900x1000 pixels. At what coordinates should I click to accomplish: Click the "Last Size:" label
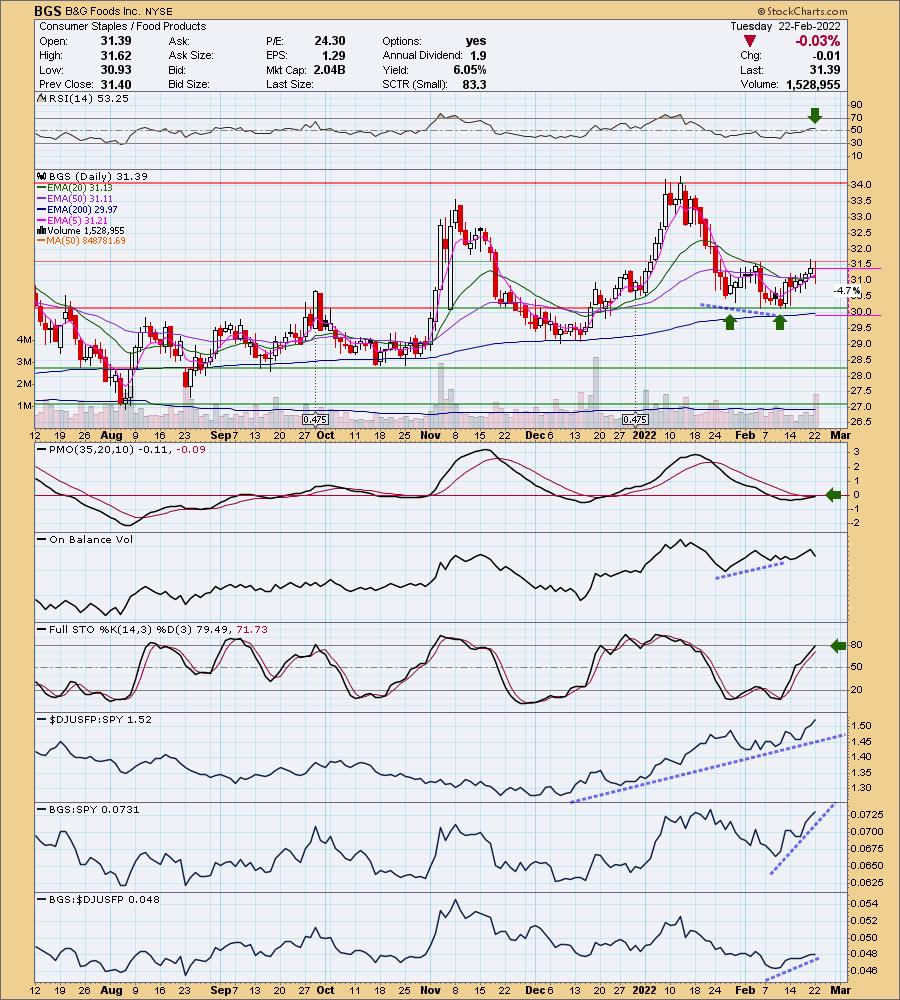[x=290, y=84]
